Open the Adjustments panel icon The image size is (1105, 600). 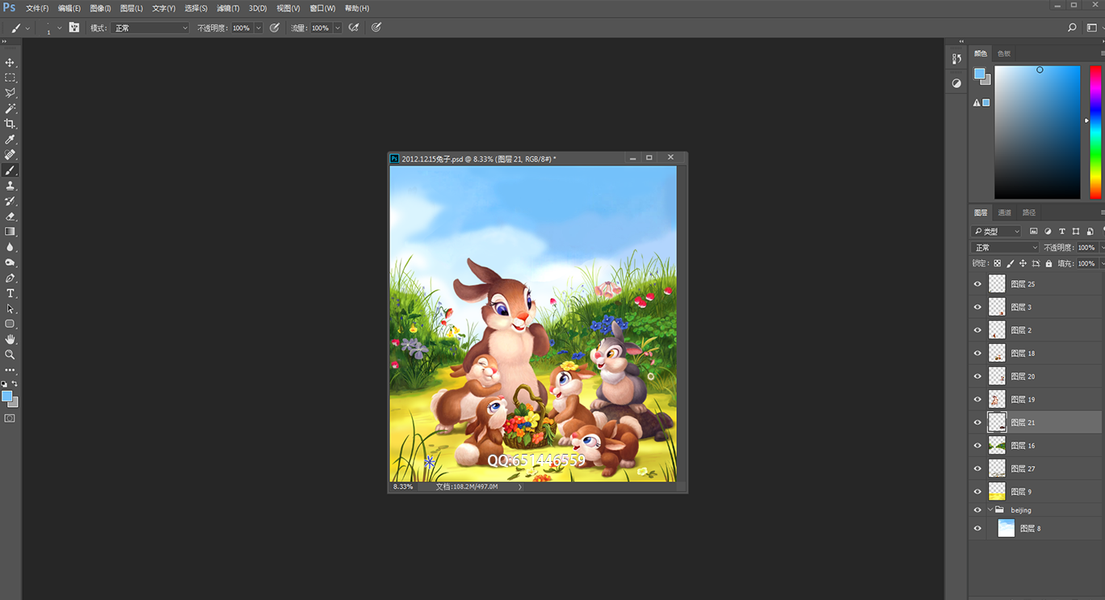tap(956, 83)
